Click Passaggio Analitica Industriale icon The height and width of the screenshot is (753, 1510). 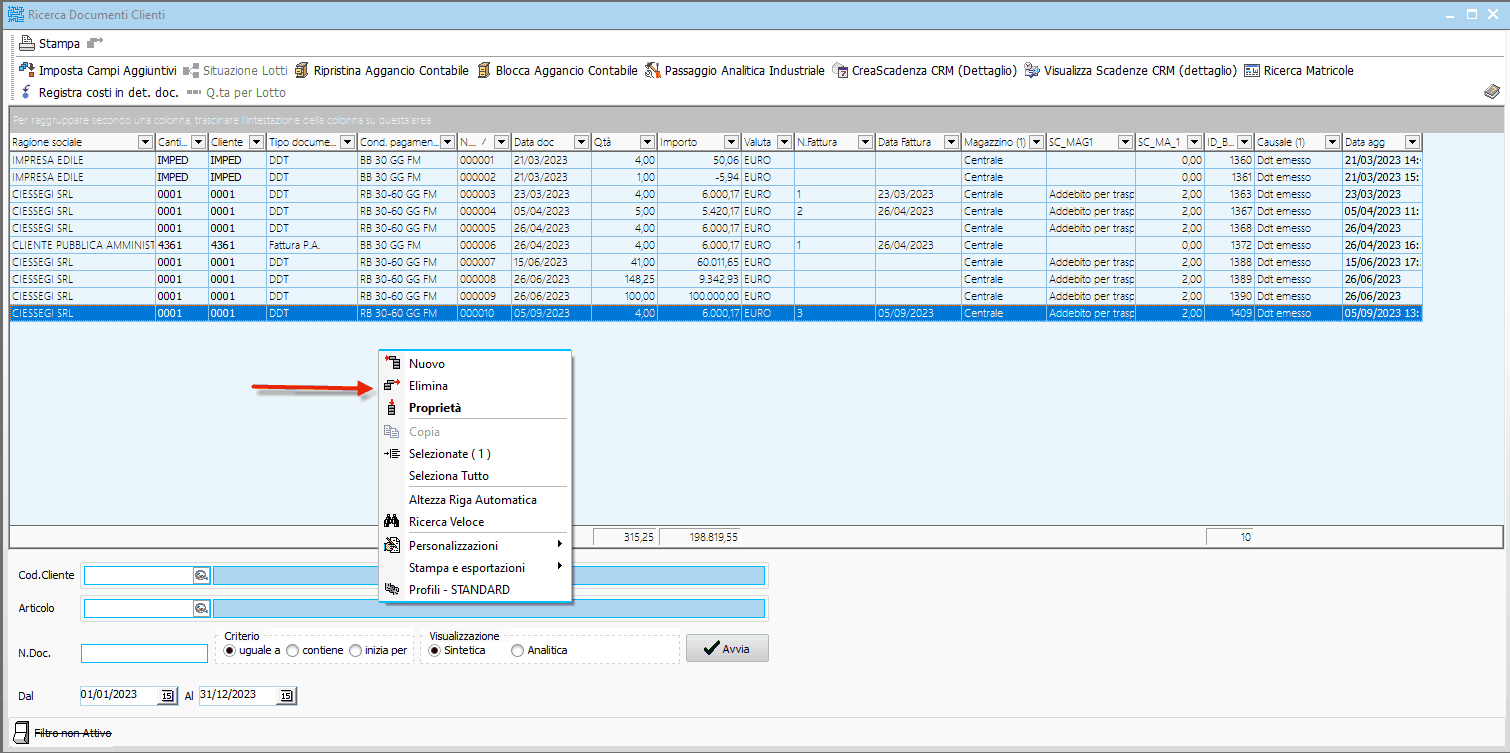click(652, 70)
